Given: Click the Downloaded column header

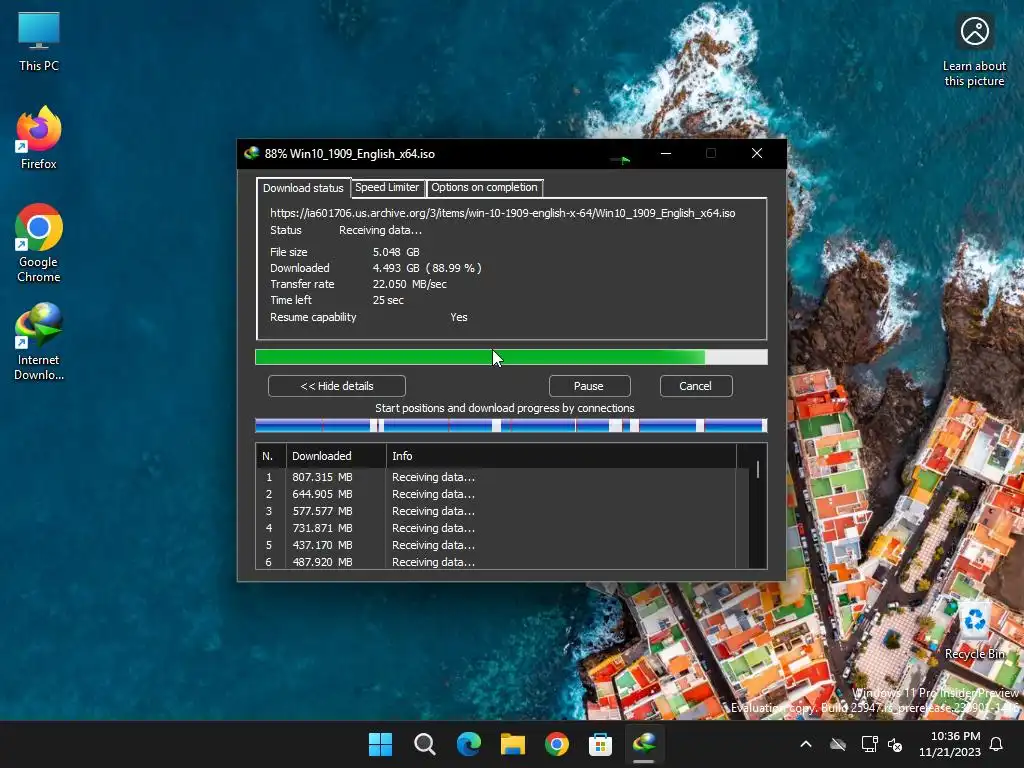Looking at the screenshot, I should (336, 456).
